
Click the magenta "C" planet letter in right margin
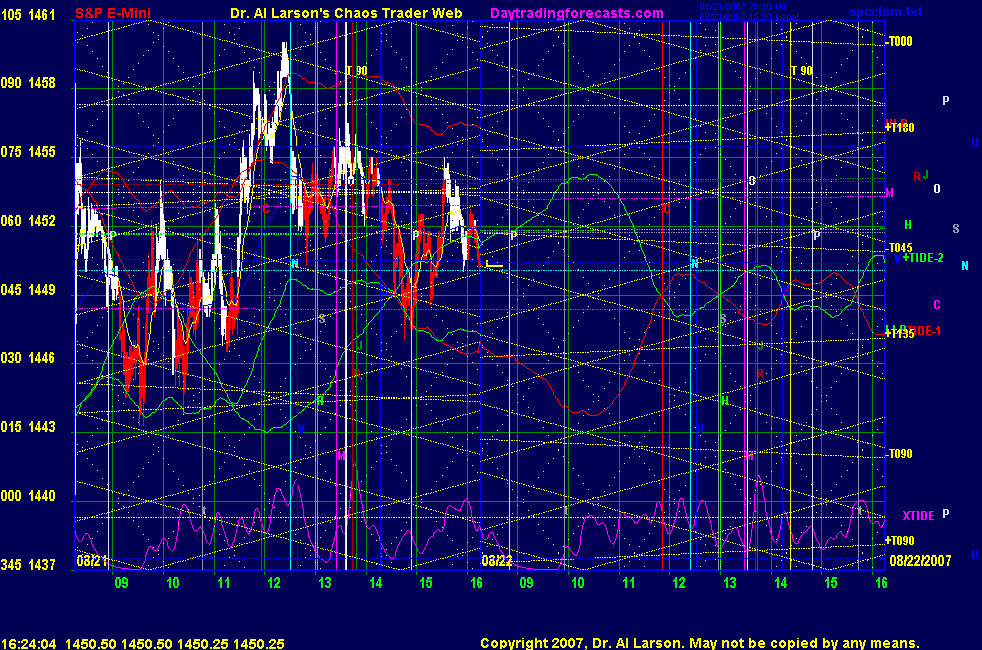pos(937,305)
